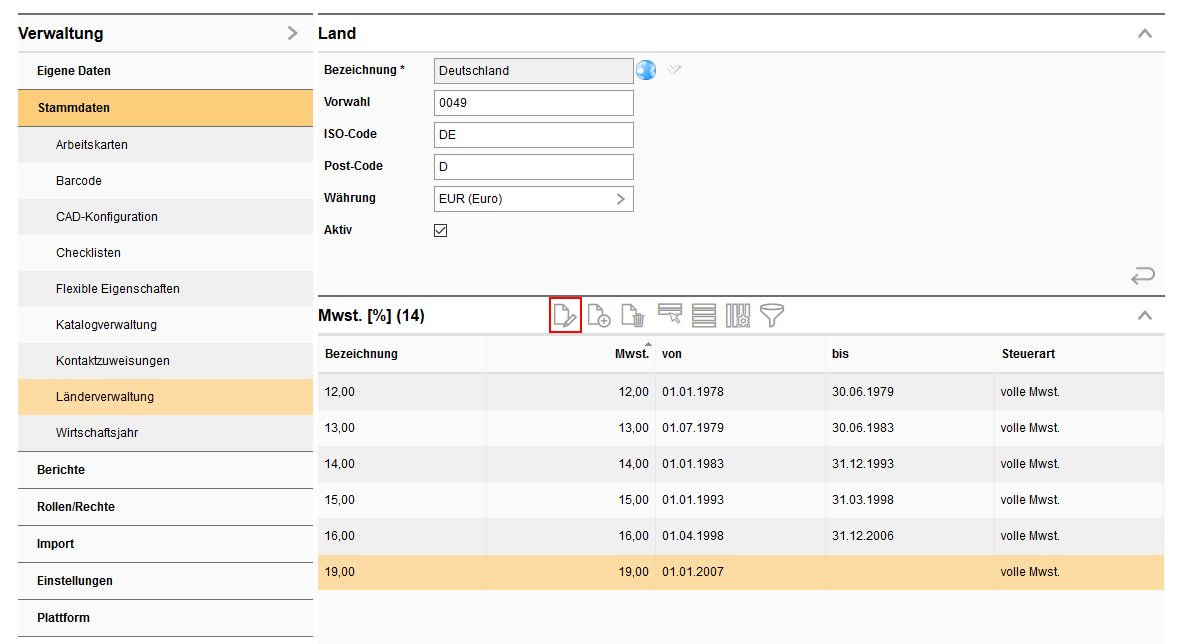Click the edit record icon in Mwst. toolbar
The image size is (1181, 644).
(x=565, y=316)
